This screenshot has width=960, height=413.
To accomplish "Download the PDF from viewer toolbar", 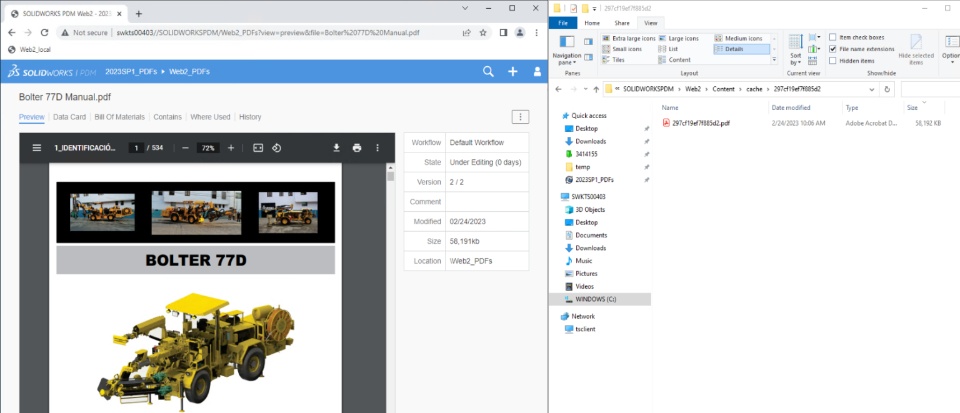I will click(336, 148).
